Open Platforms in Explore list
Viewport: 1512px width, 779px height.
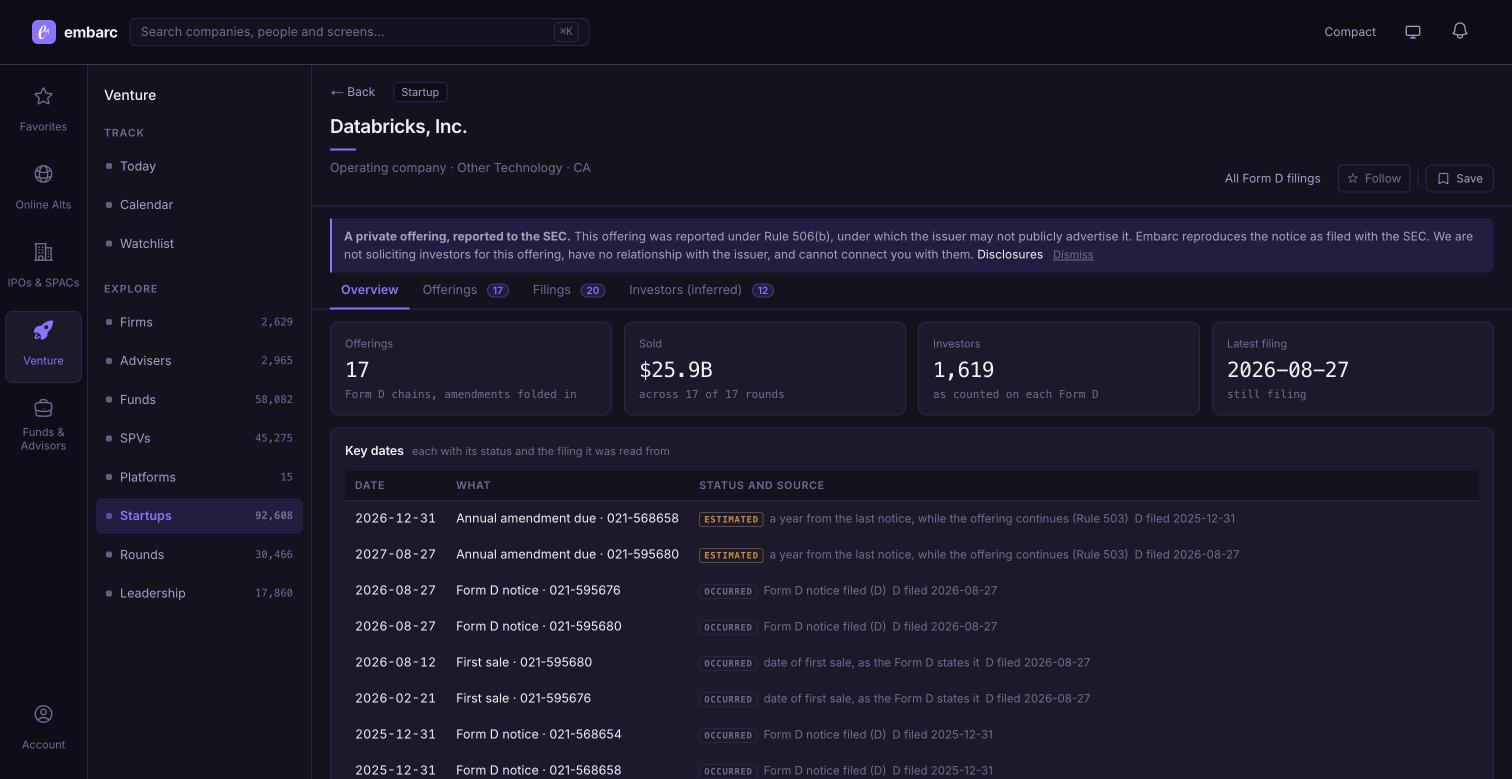tap(199, 477)
